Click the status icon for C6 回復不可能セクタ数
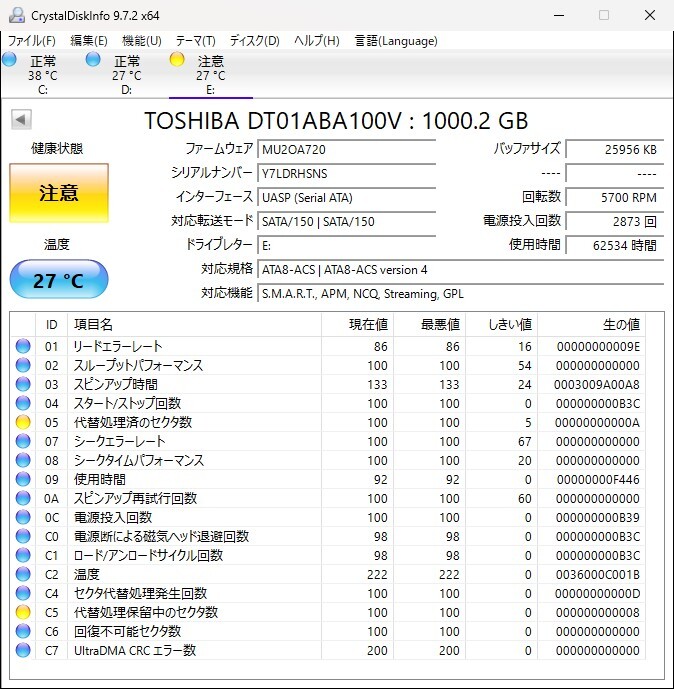The image size is (674, 689). (23, 631)
